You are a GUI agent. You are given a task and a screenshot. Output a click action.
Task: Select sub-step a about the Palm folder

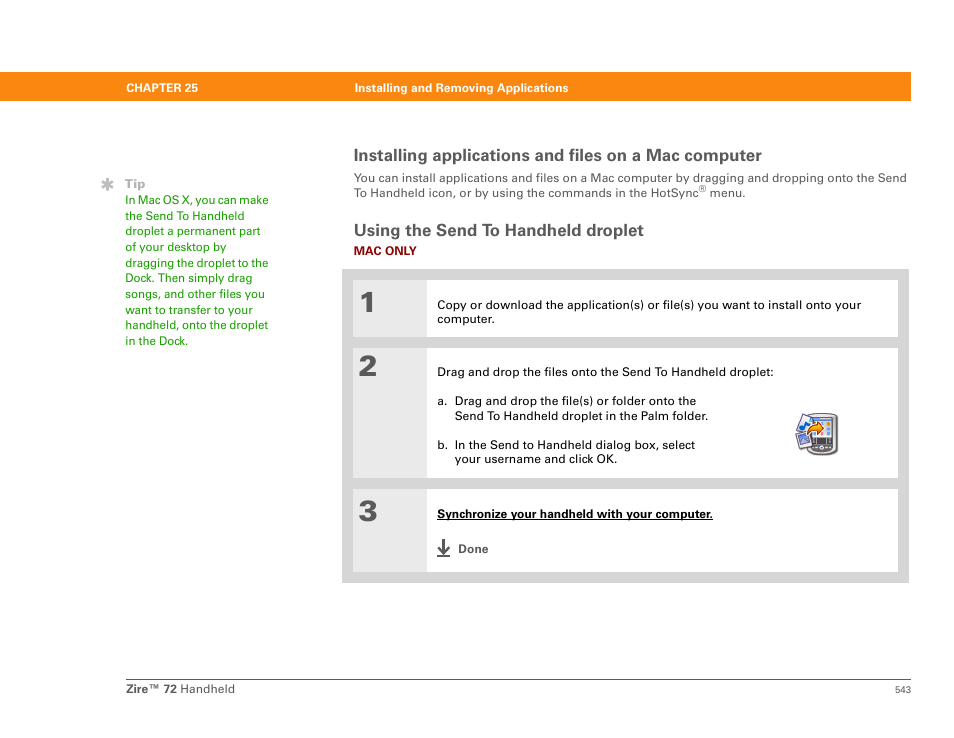click(573, 408)
